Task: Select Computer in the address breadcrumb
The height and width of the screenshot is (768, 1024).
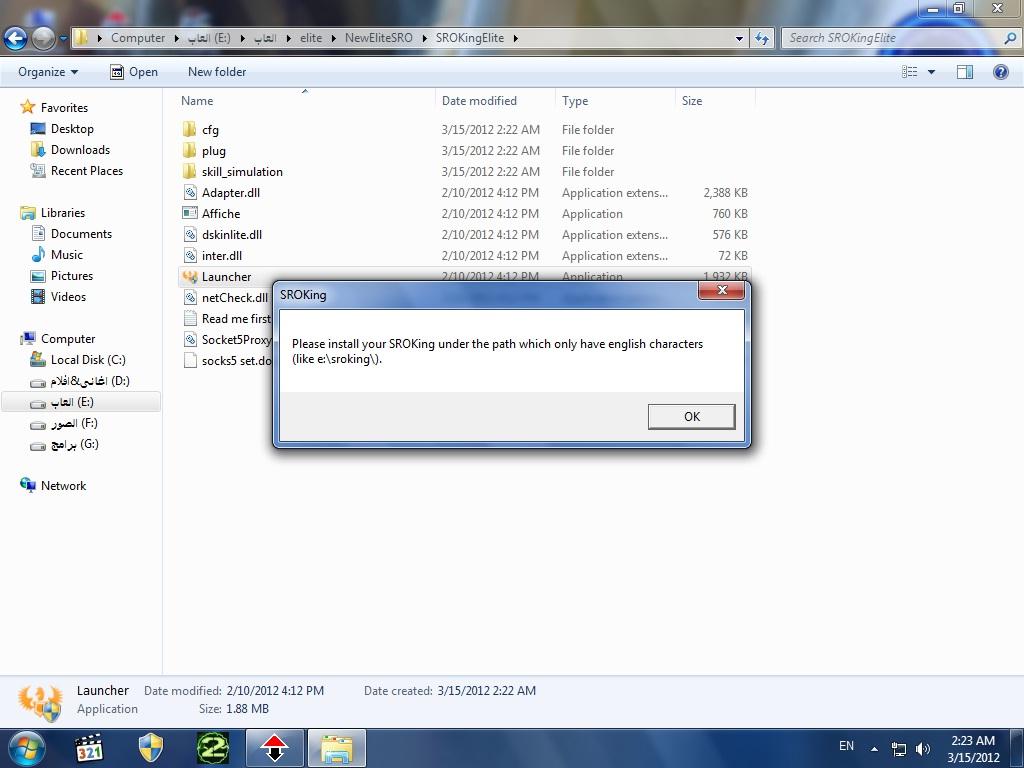Action: pos(138,38)
